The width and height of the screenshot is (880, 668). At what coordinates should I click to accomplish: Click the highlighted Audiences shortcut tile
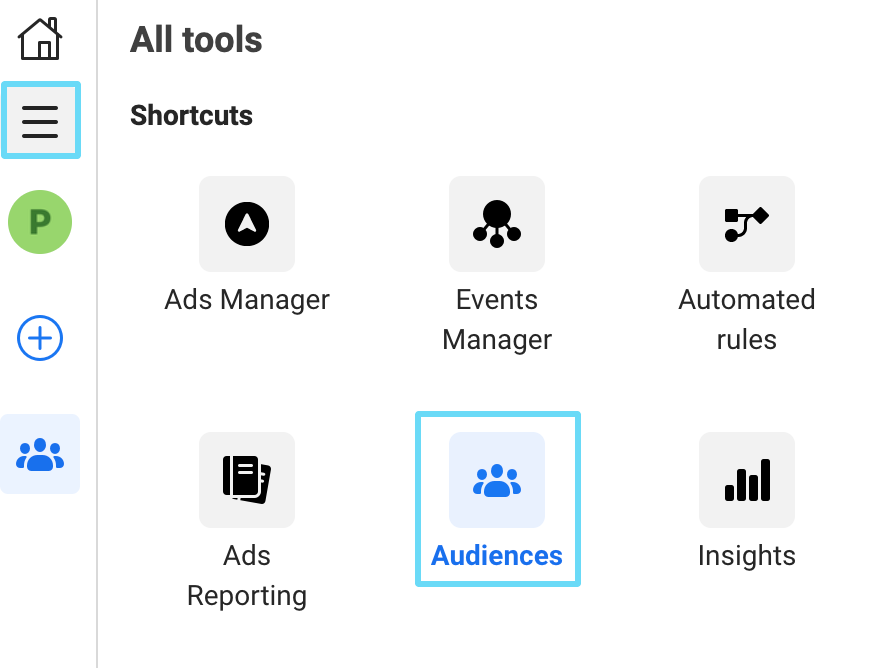click(x=497, y=498)
